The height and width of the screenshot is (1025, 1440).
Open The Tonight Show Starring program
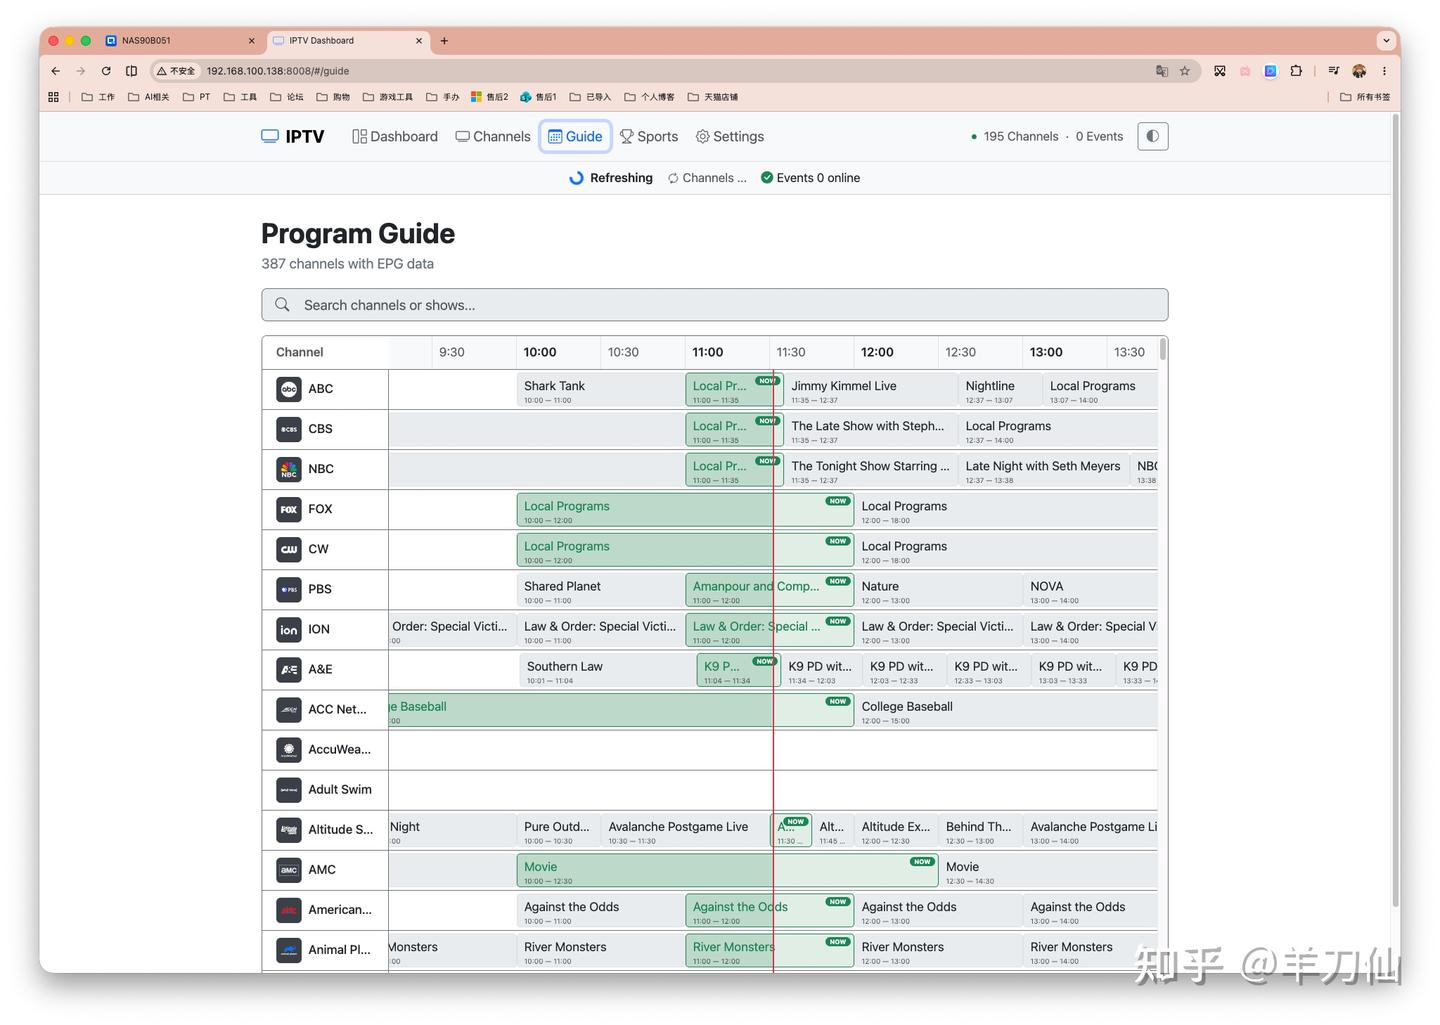tap(870, 470)
